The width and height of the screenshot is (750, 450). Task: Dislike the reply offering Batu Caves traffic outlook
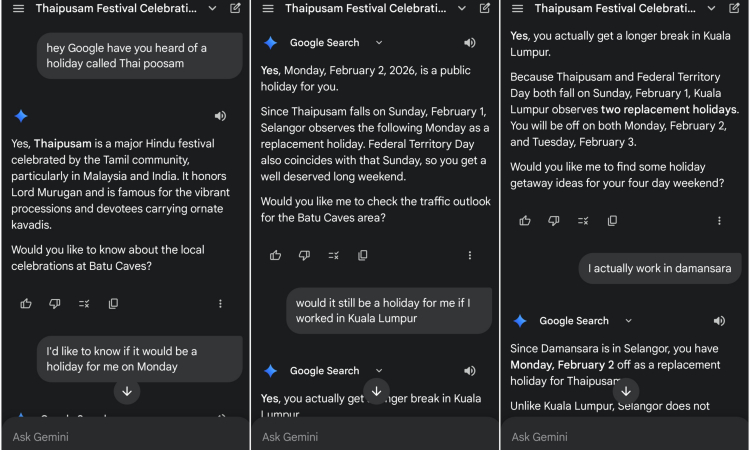point(305,255)
